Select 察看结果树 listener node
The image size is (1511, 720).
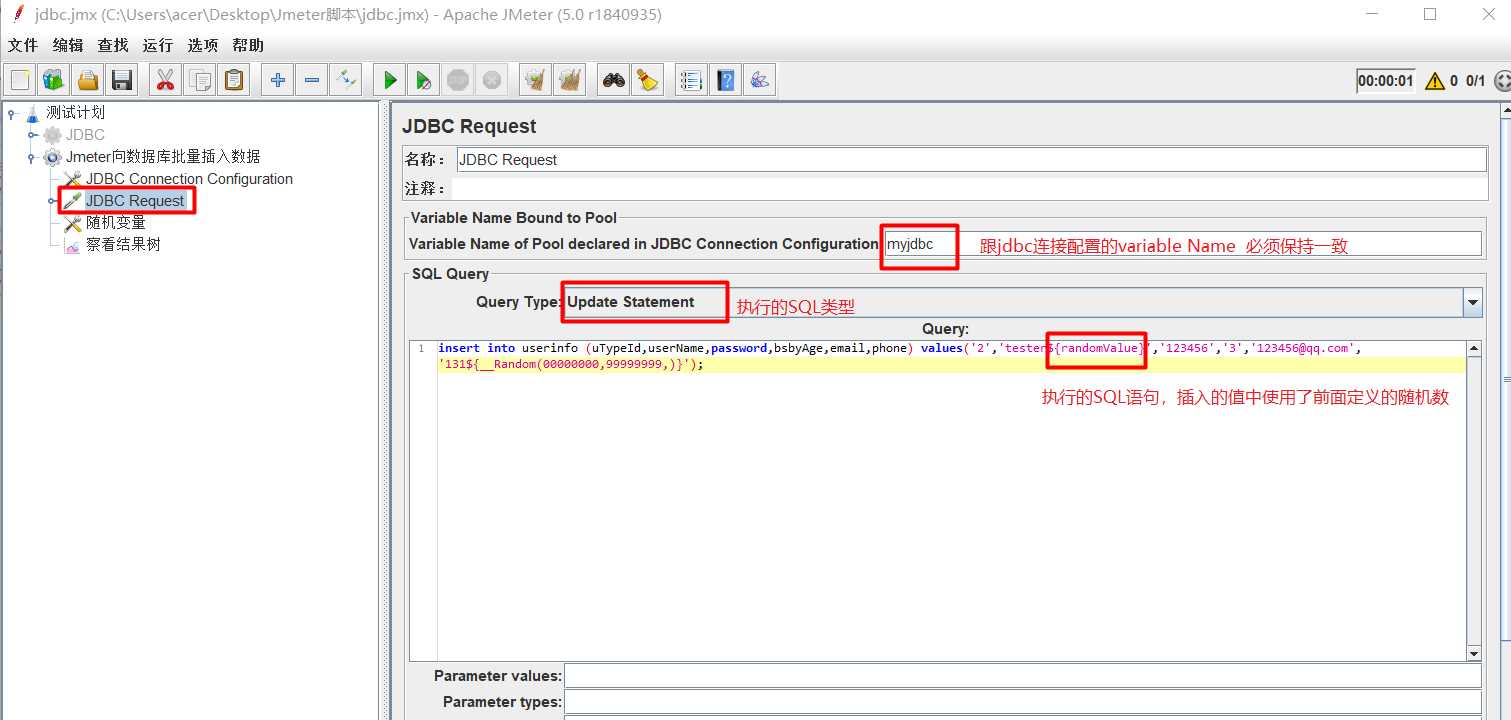point(123,244)
